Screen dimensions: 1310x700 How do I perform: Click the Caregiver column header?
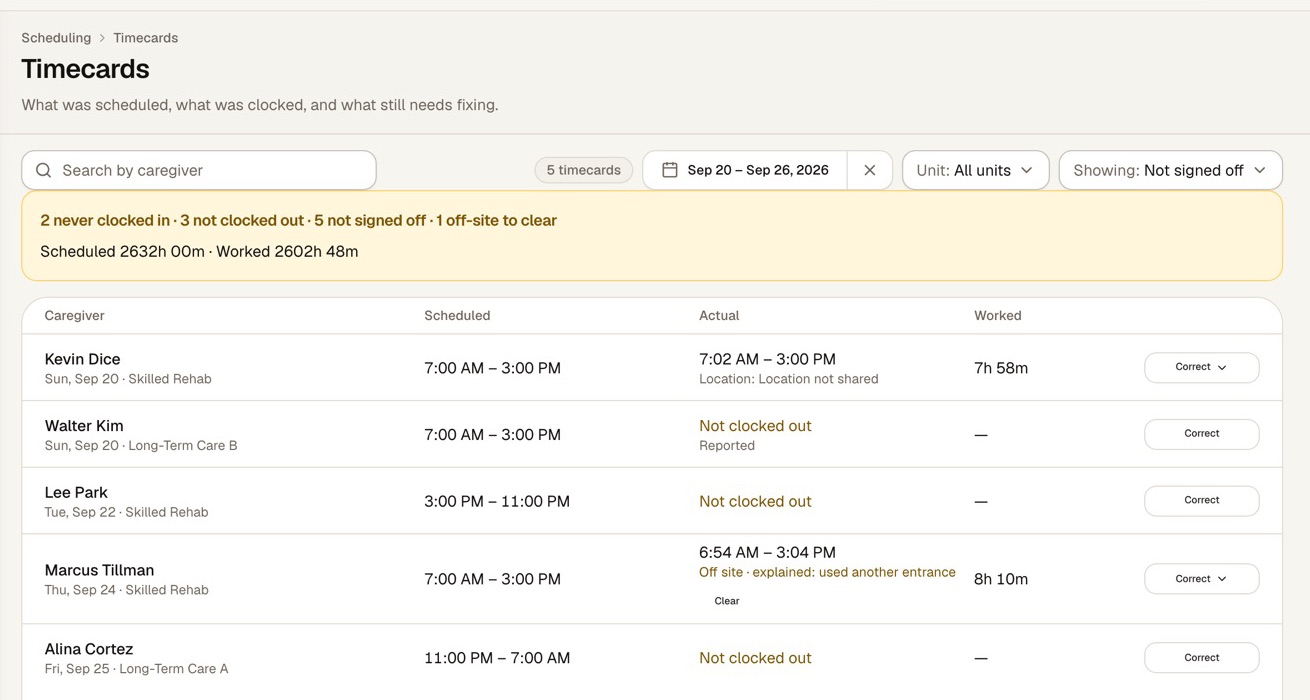pyautogui.click(x=74, y=315)
